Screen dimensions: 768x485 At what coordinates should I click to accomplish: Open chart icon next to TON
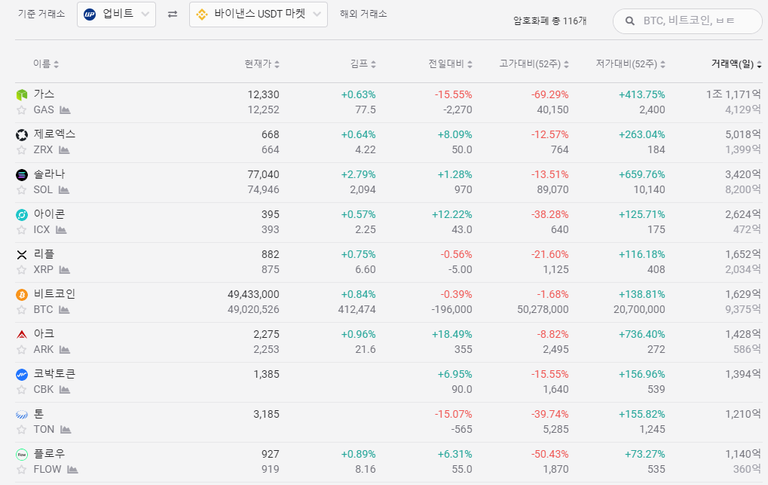tap(66, 430)
